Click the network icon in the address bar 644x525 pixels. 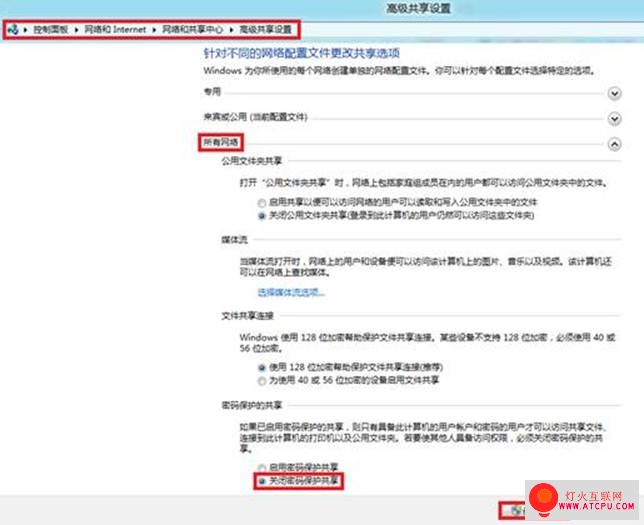[13, 30]
